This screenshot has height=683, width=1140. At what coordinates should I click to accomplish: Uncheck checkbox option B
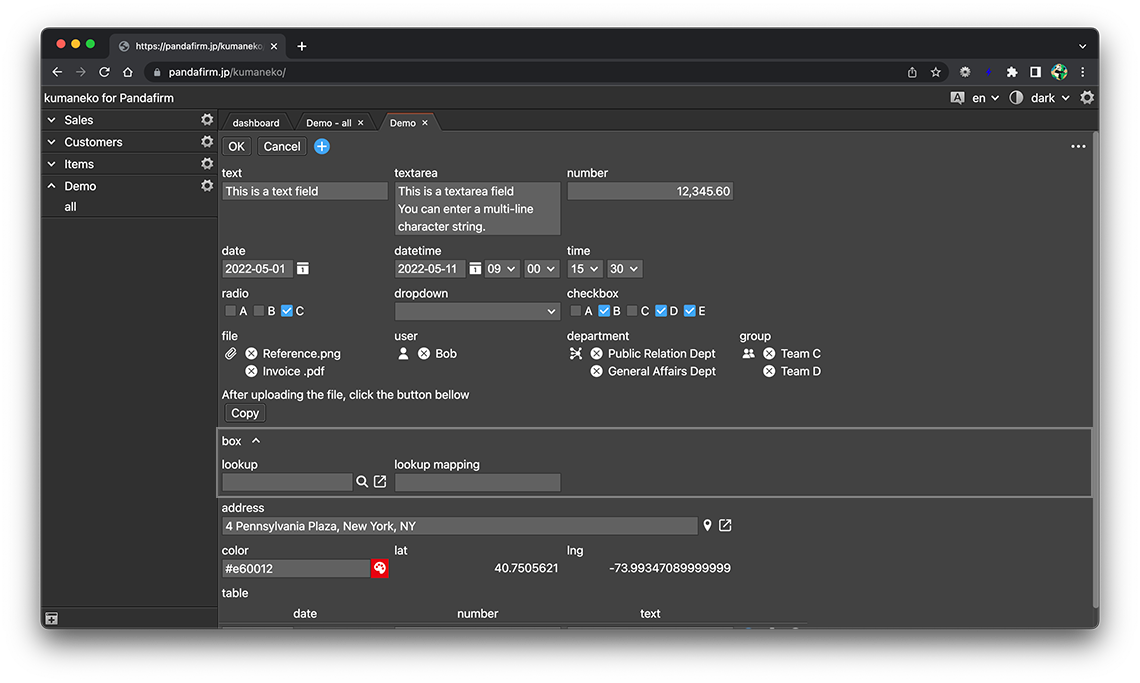604,312
